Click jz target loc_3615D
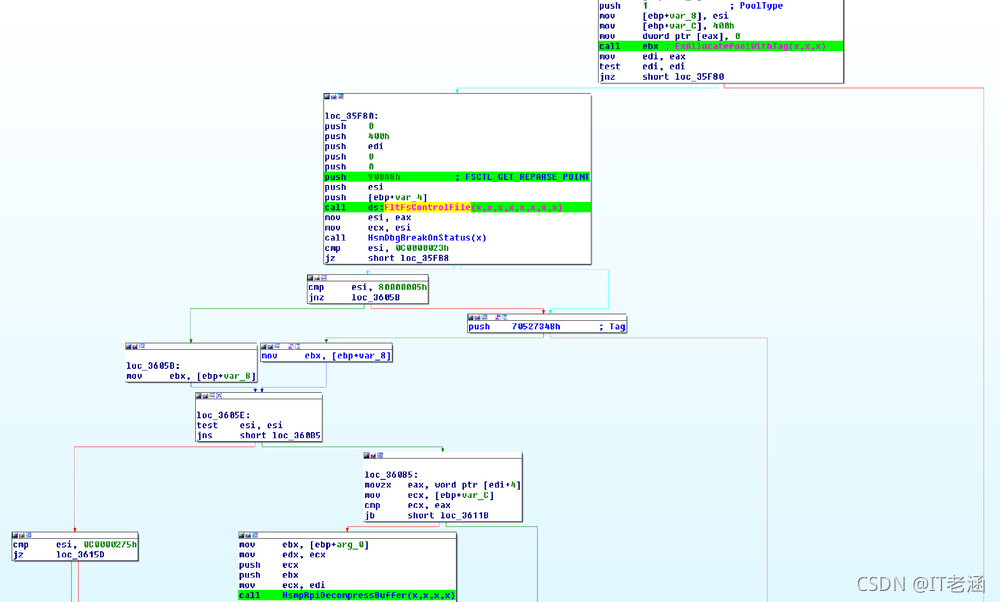Viewport: 1000px width, 602px height. coord(79,554)
